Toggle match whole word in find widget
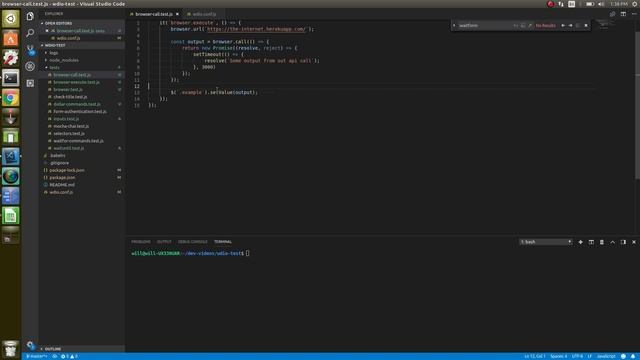 pos(523,25)
